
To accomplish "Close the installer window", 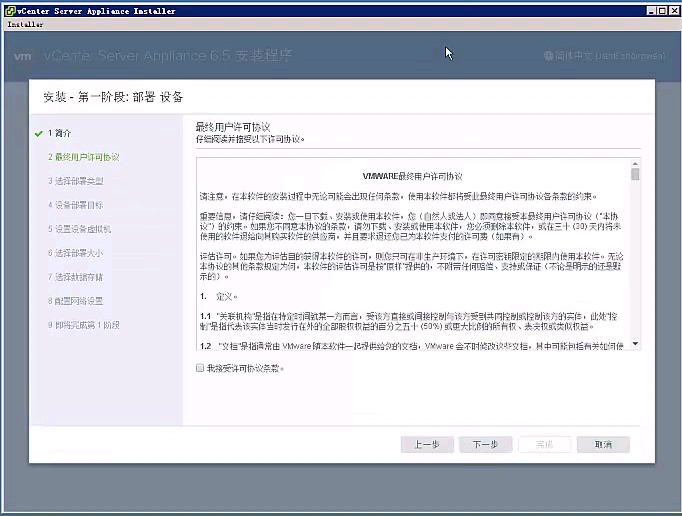I will pos(674,11).
